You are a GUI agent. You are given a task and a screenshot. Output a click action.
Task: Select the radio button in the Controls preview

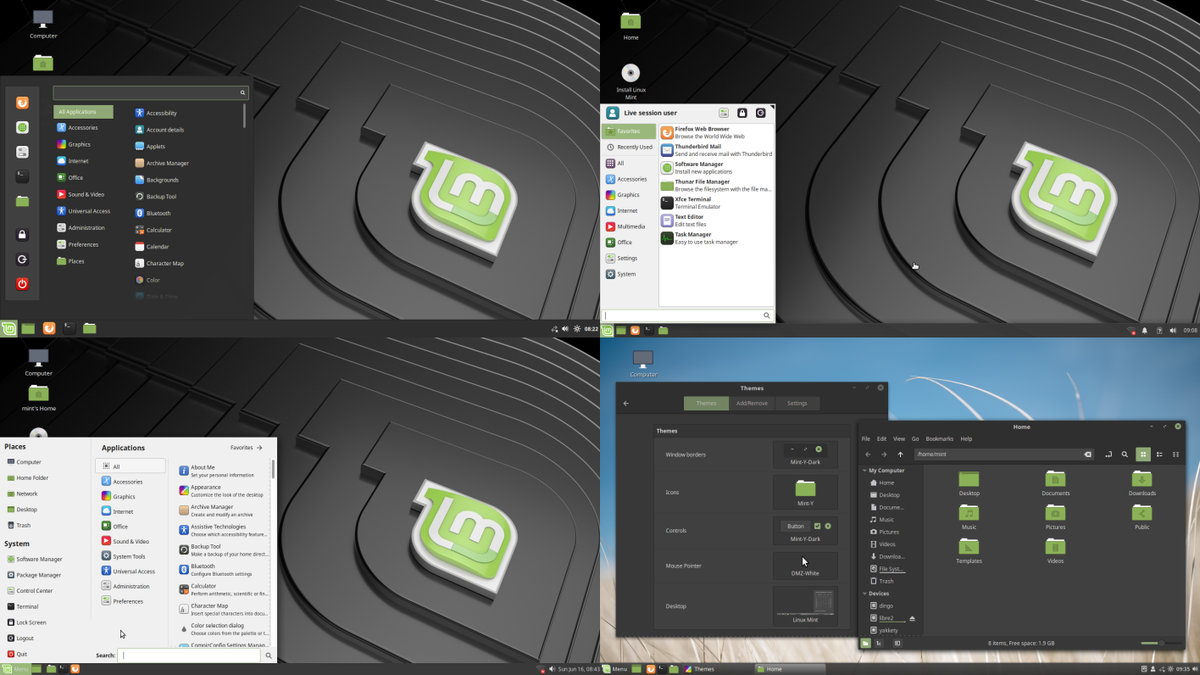[827, 525]
